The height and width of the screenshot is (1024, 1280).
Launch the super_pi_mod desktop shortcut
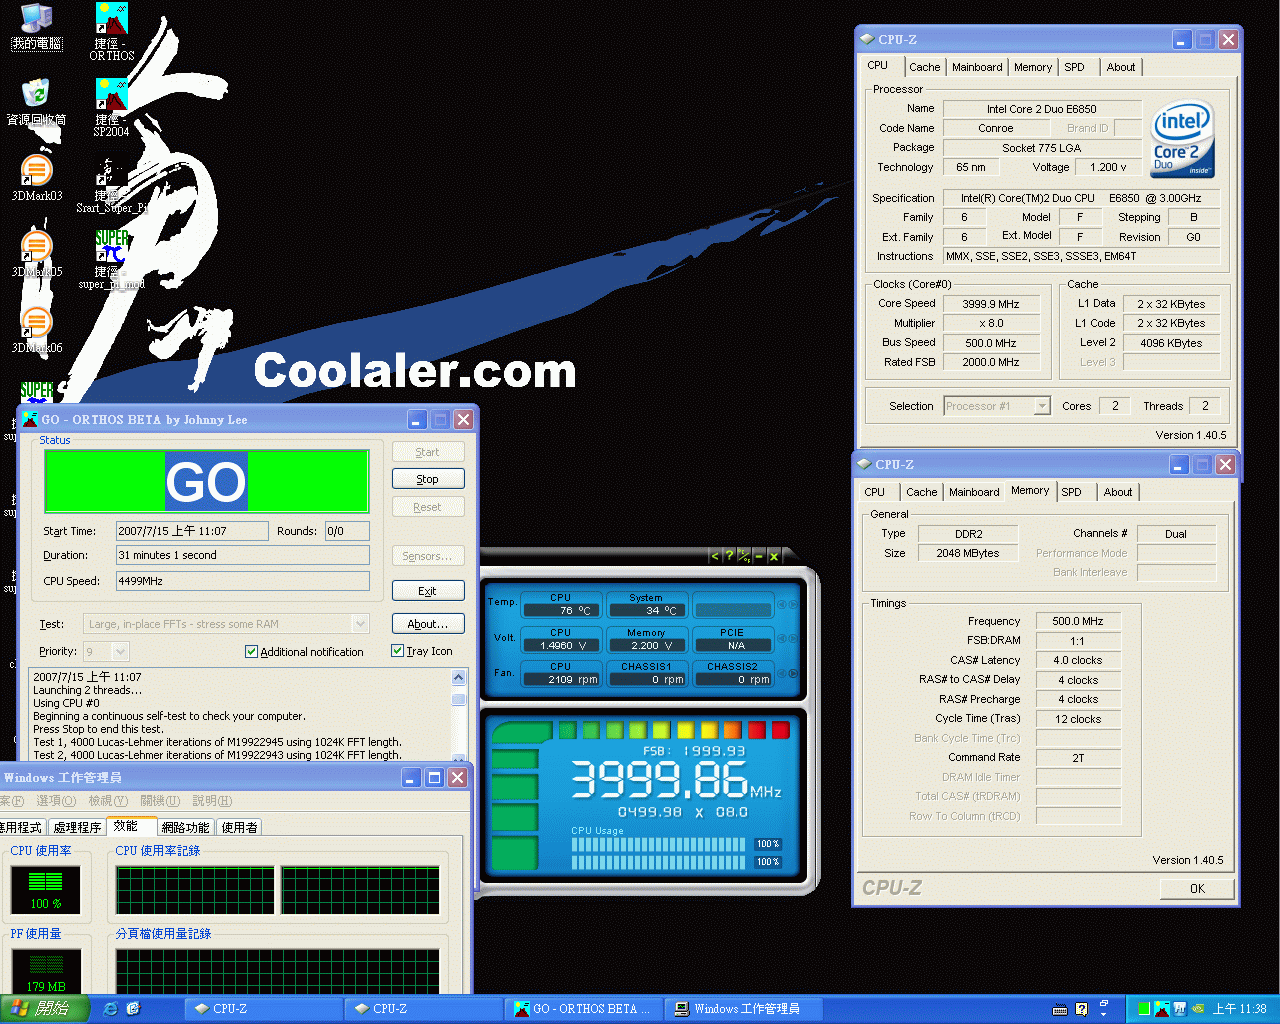click(x=112, y=258)
